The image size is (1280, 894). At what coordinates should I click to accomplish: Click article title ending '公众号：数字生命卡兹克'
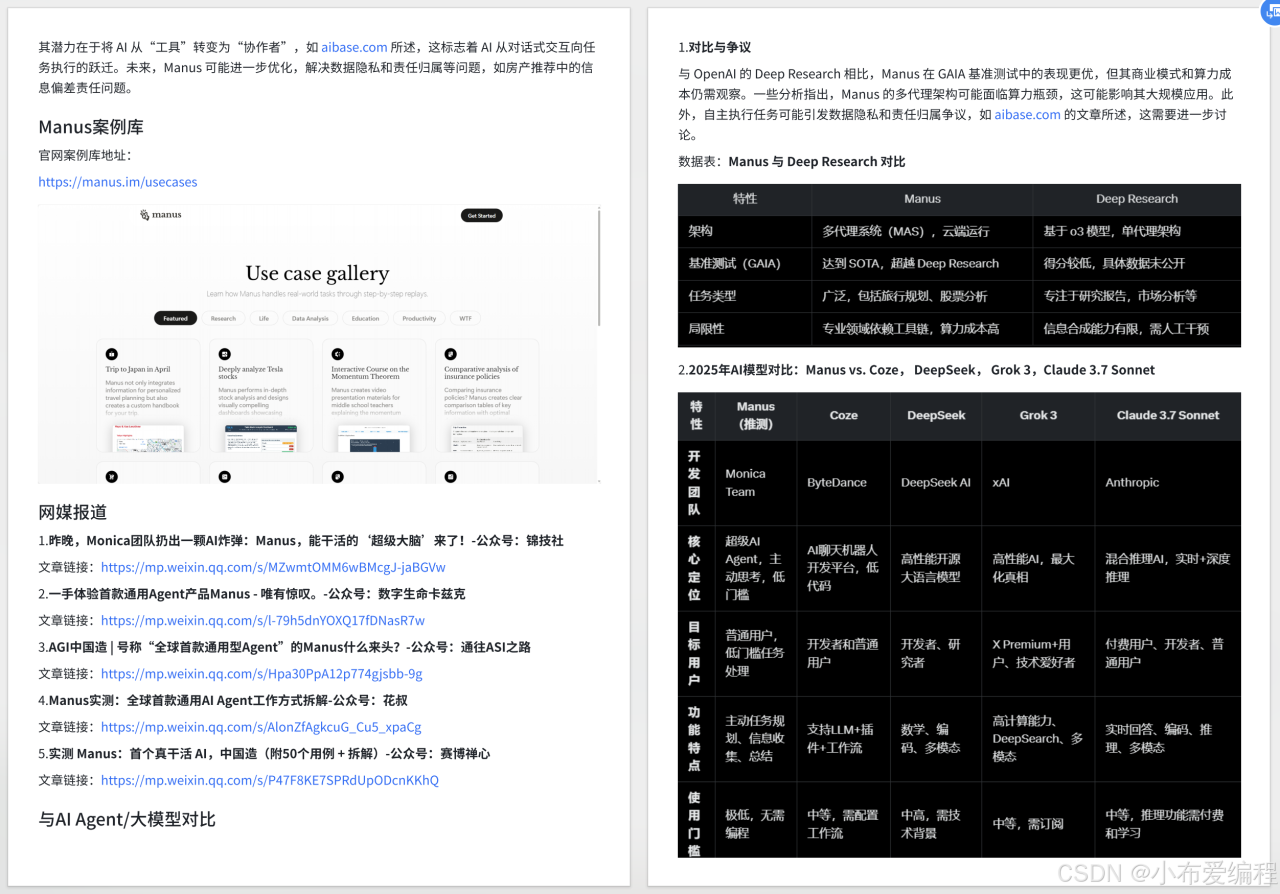tap(252, 593)
